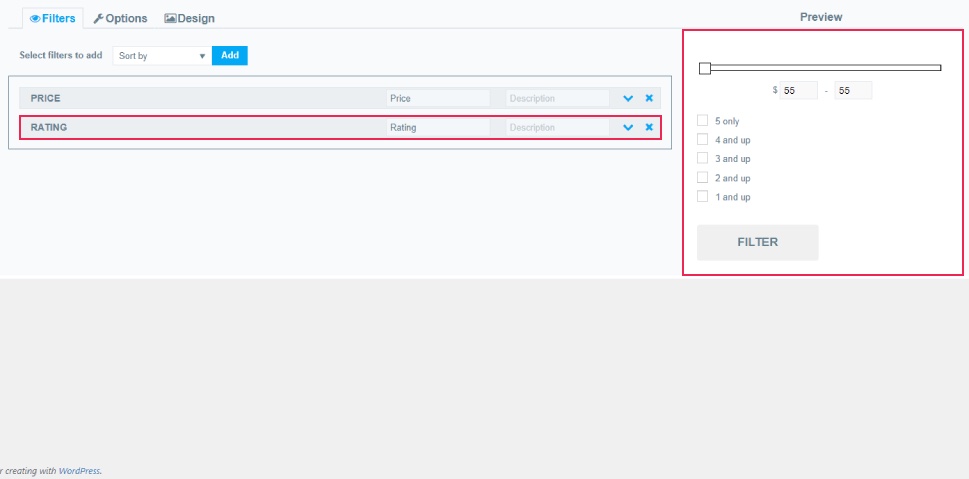Open the Options tab
969x479 pixels.
pyautogui.click(x=121, y=19)
